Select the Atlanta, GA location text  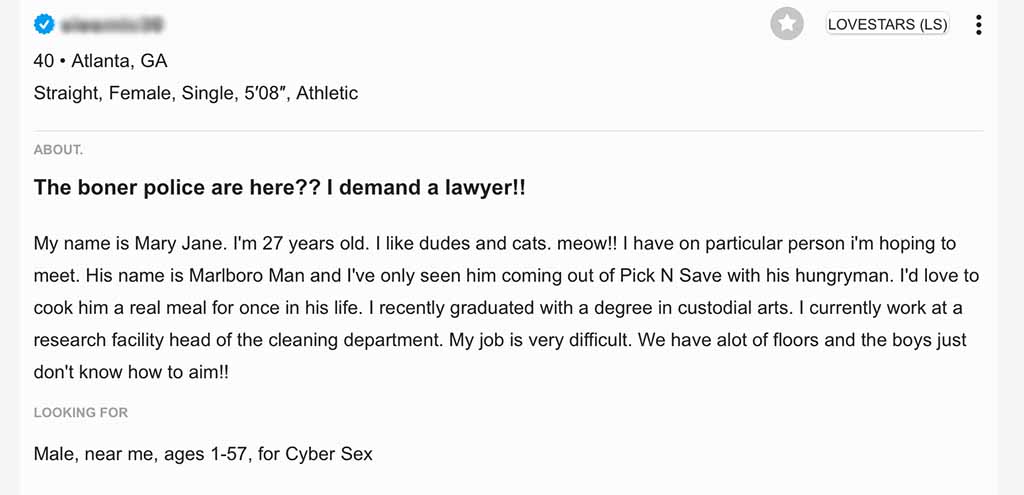click(120, 61)
